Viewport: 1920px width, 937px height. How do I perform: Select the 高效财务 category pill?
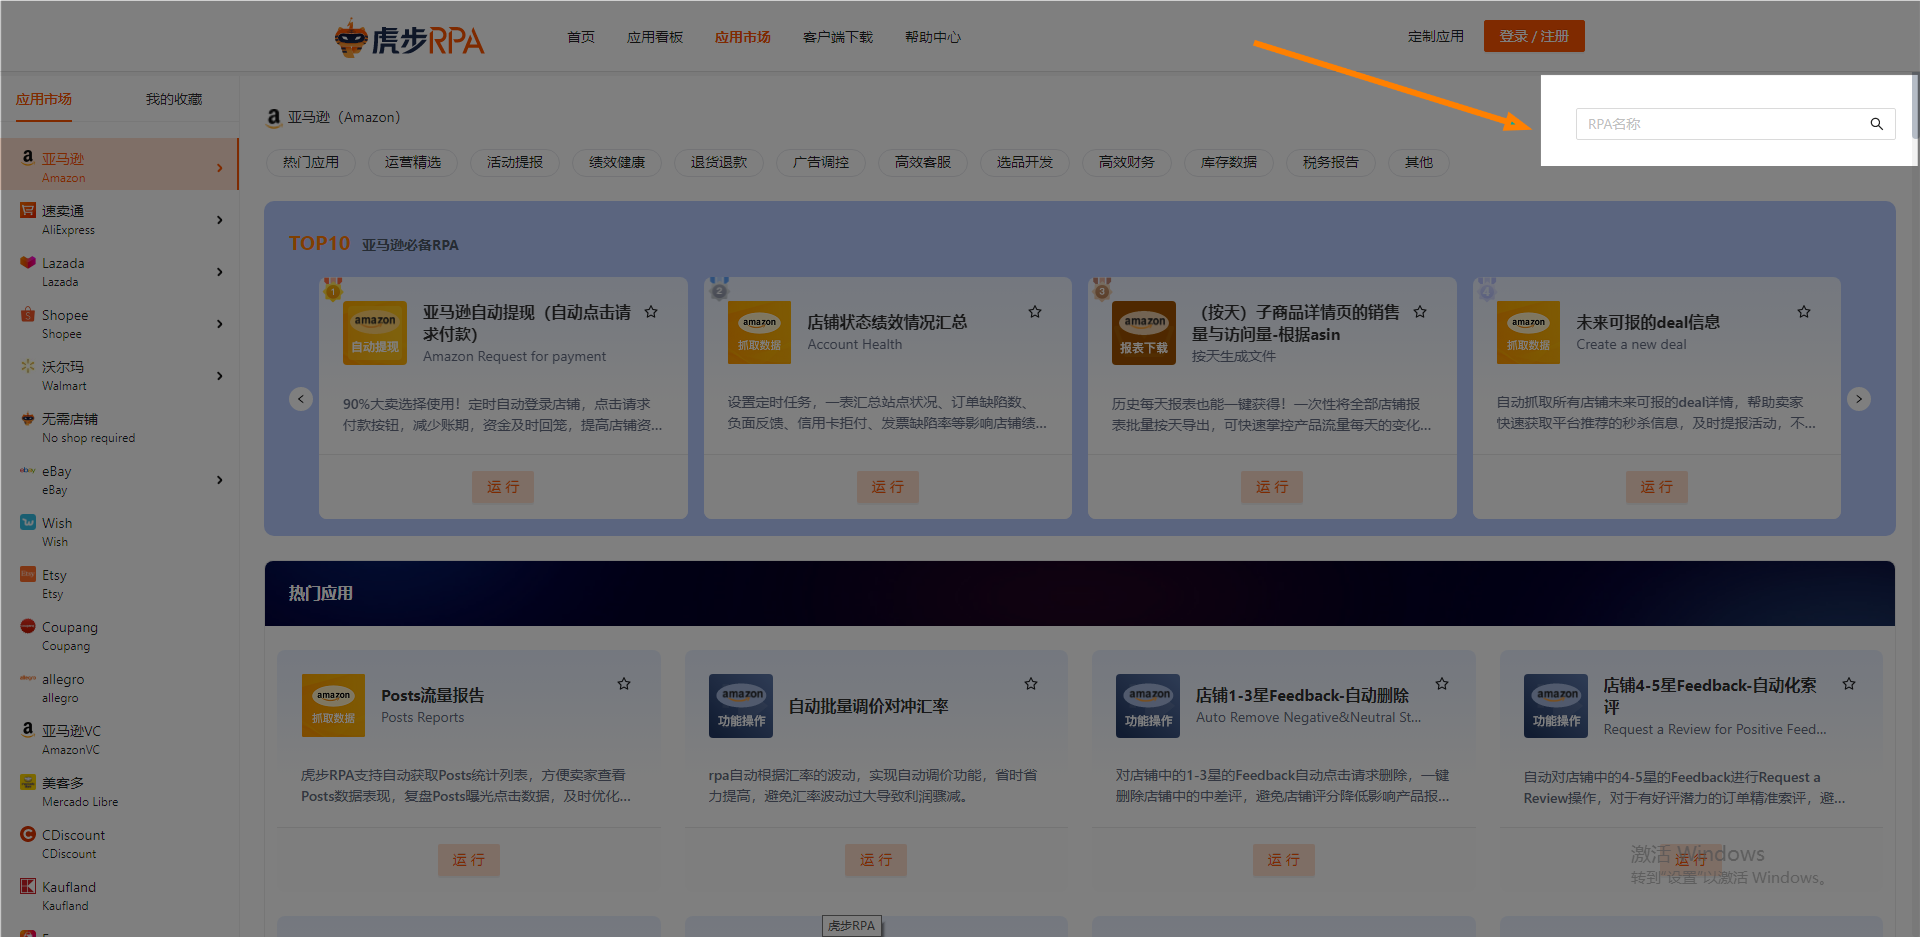point(1127,162)
